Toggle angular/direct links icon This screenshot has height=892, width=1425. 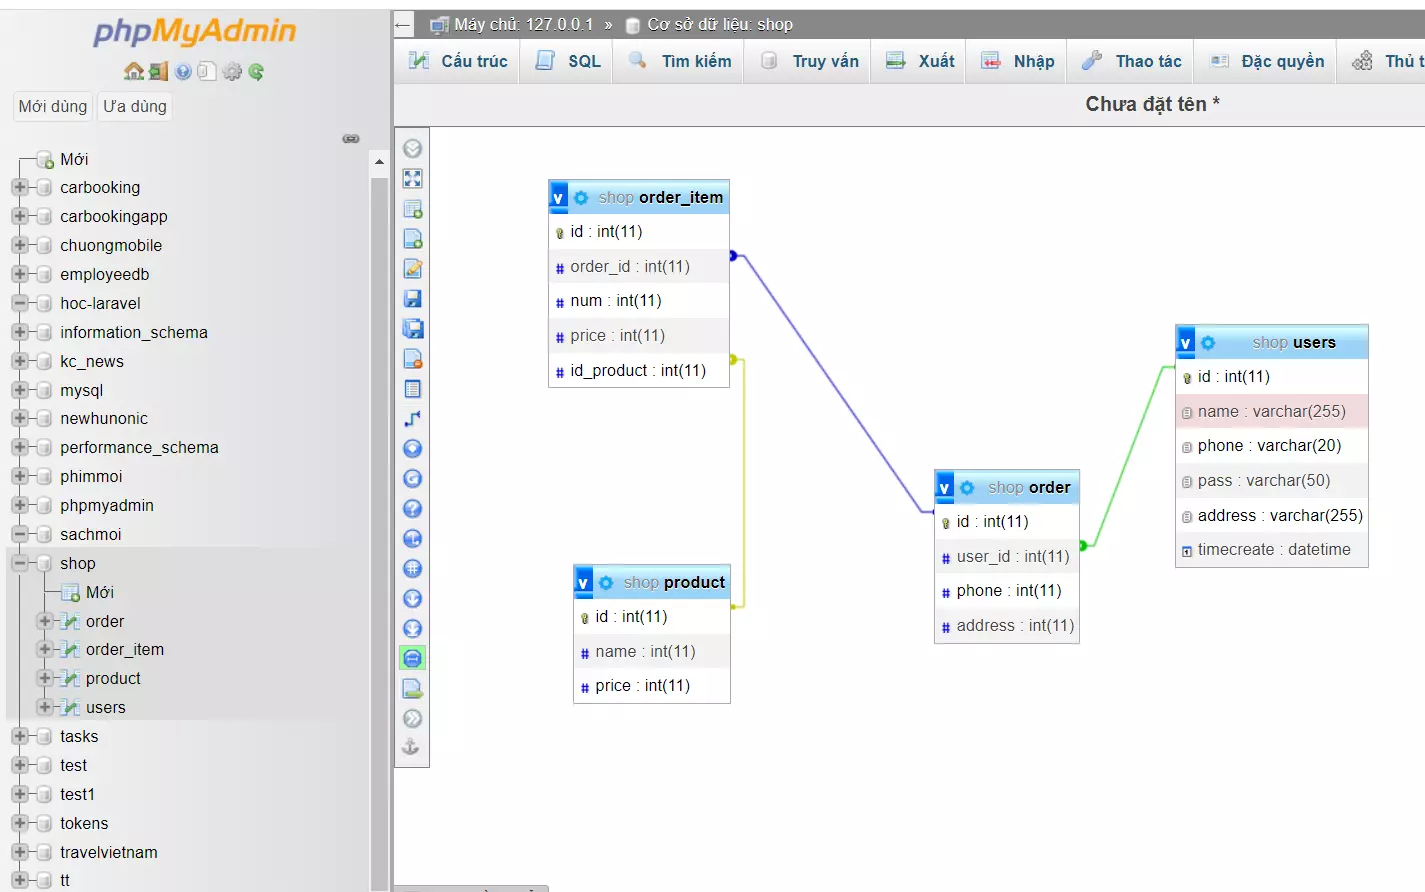pyautogui.click(x=412, y=539)
